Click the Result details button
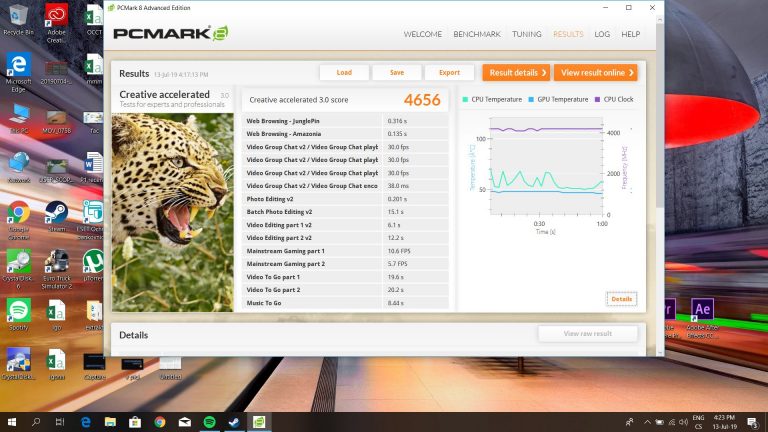 [x=516, y=72]
